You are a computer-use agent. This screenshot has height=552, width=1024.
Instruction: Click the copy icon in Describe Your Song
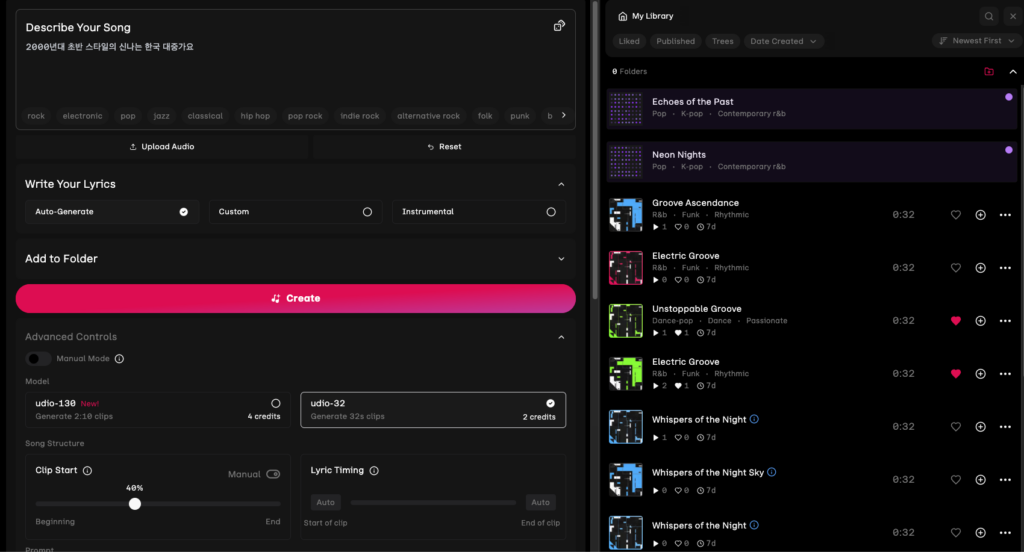point(559,26)
